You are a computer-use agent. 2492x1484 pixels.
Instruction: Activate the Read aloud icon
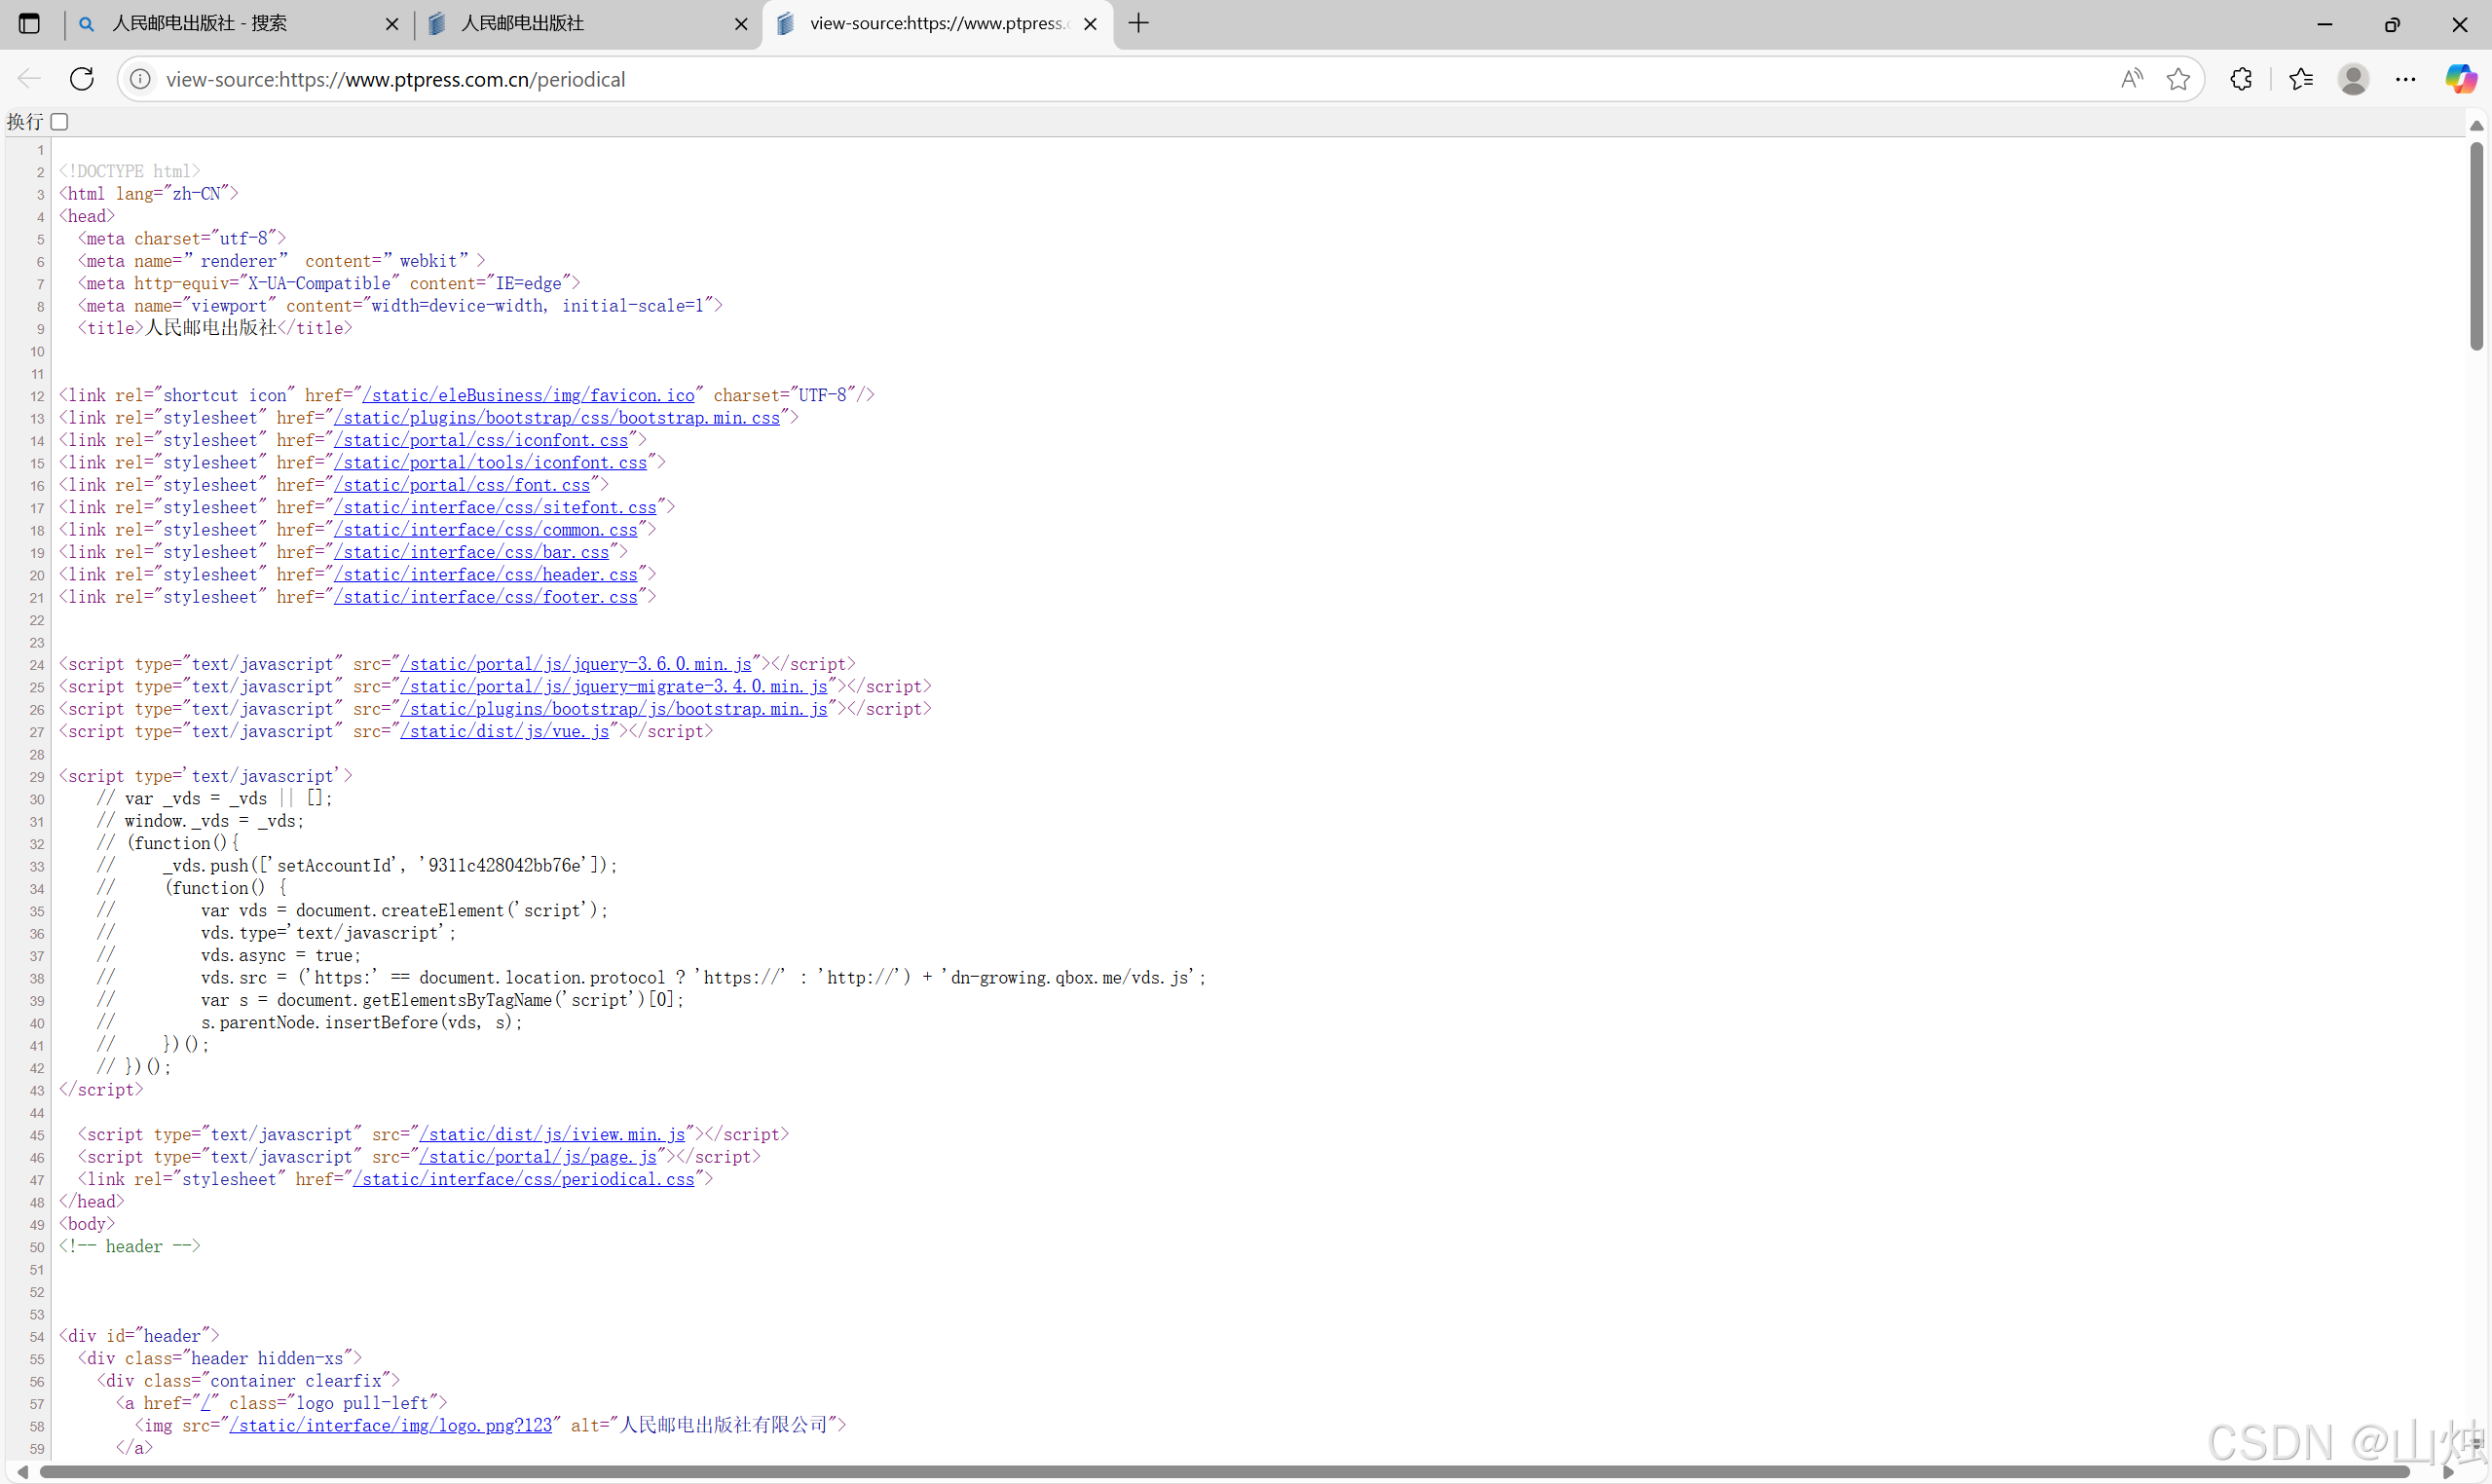2131,79
